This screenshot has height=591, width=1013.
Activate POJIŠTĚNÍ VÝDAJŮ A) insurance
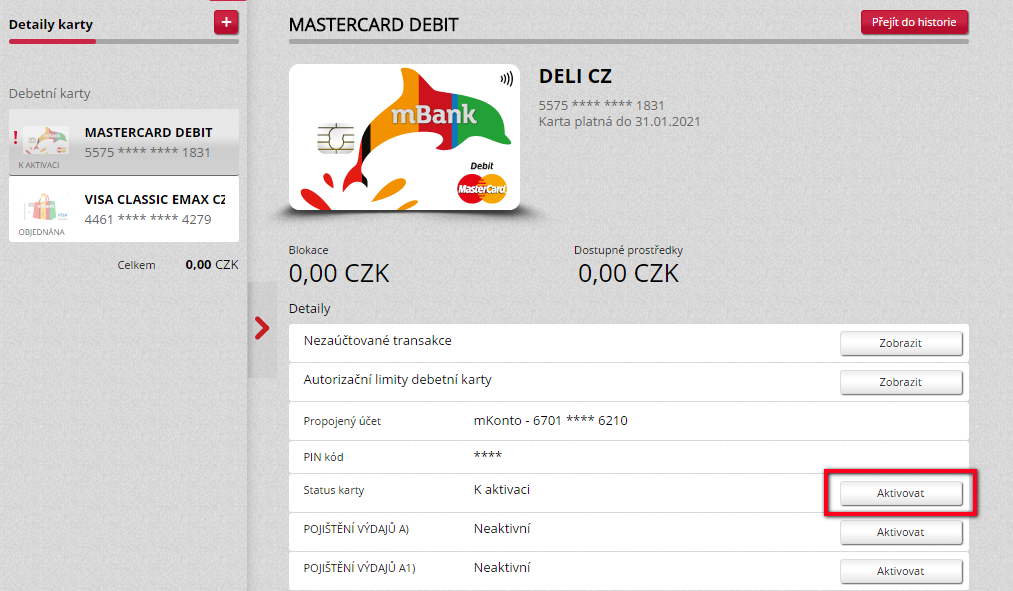coord(901,532)
